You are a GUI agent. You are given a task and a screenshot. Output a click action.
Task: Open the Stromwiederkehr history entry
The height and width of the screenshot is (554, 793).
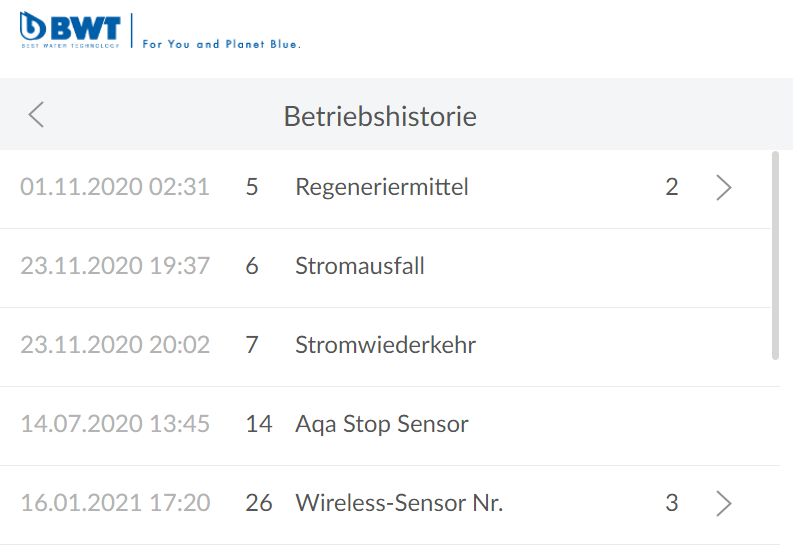[x=385, y=345]
